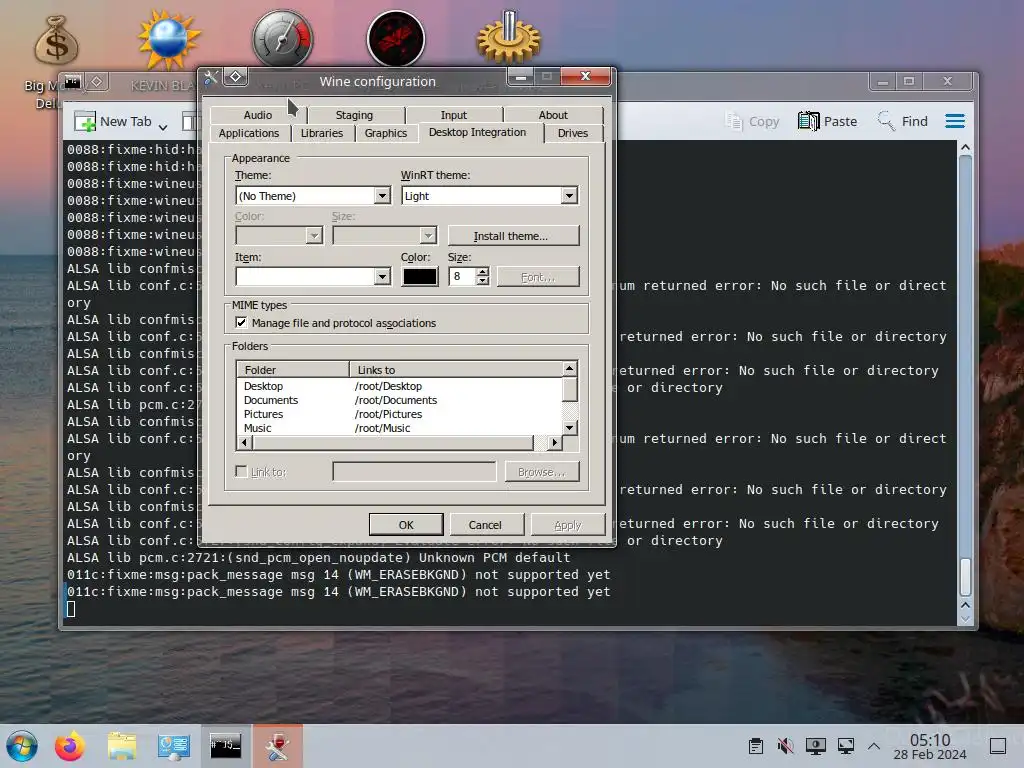Click the terminal window title bar icon
Viewport: 1024px width, 768px height.
point(72,82)
